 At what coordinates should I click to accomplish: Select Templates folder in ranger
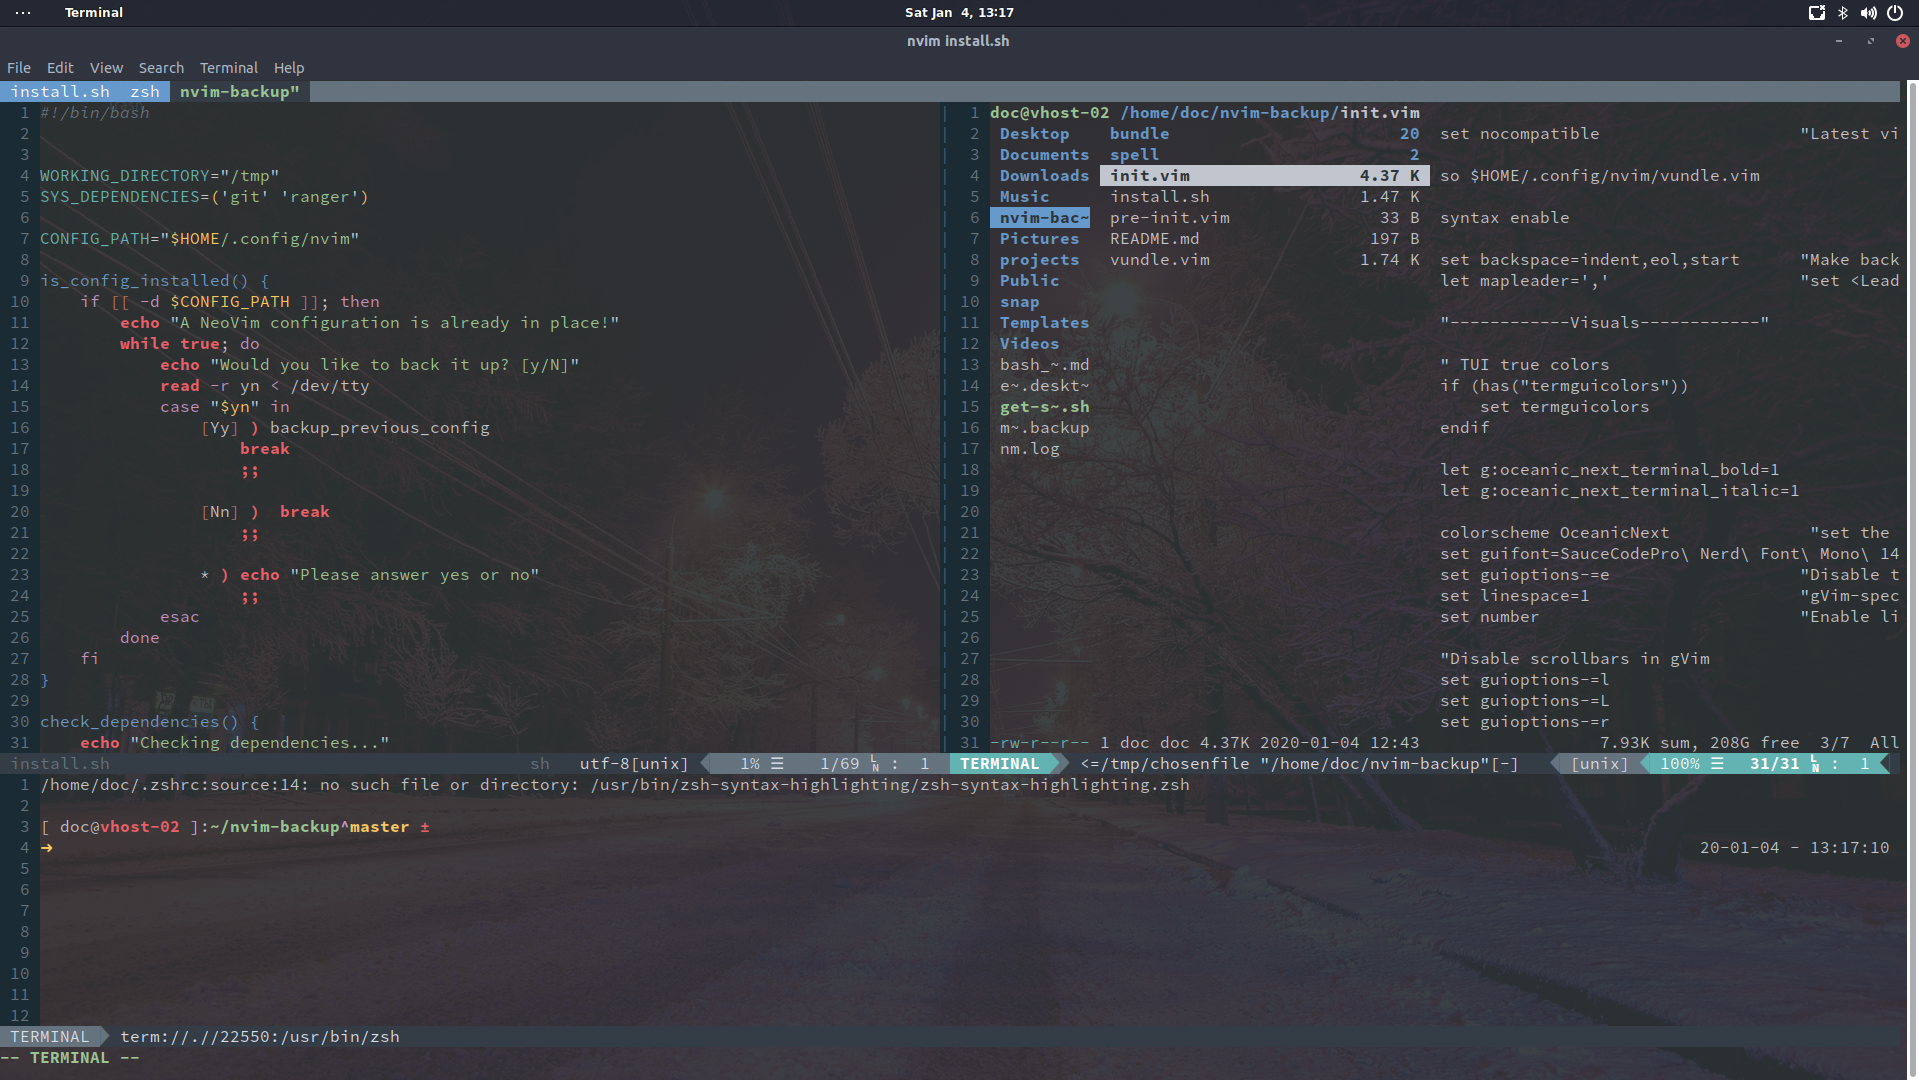[x=1044, y=323]
